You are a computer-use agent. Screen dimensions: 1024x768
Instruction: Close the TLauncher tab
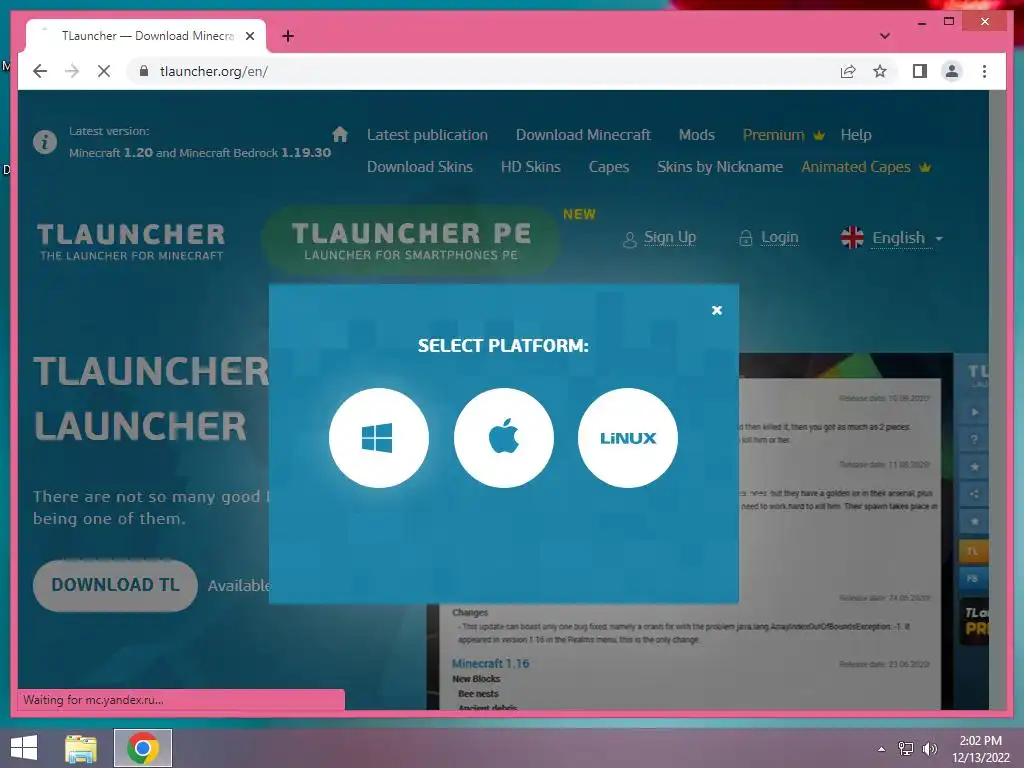(x=249, y=36)
